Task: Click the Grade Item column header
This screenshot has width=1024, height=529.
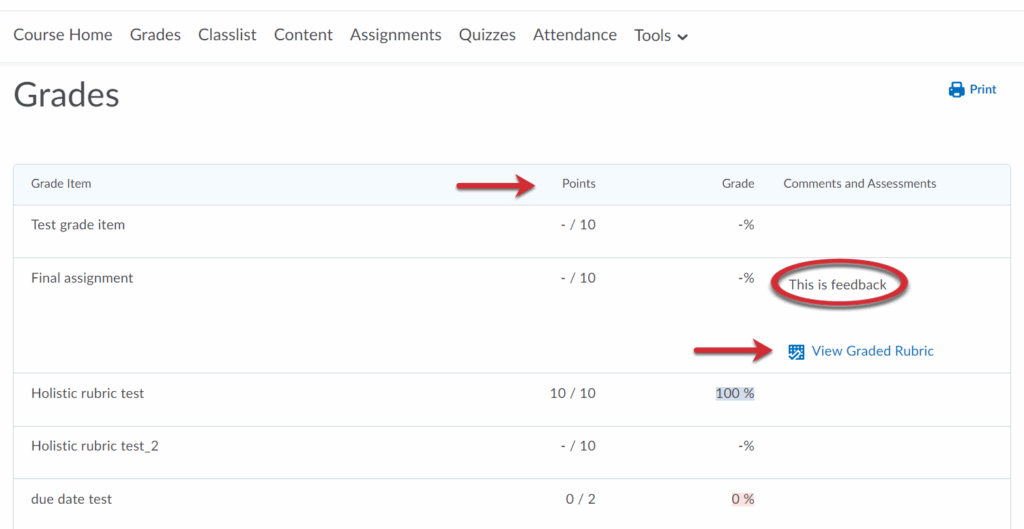Action: [x=61, y=184]
